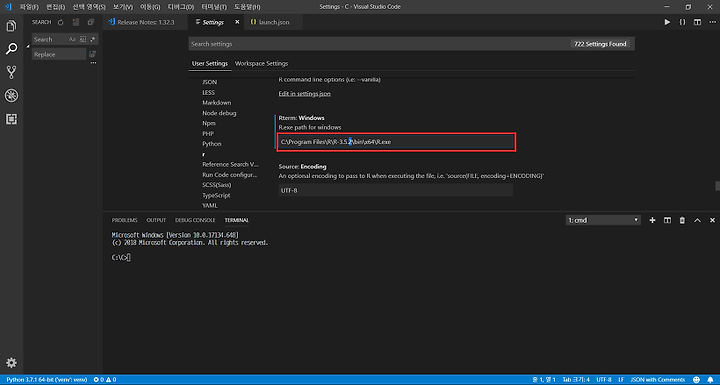
Task: Open the 터미널(T) menu
Action: pyautogui.click(x=214, y=7)
